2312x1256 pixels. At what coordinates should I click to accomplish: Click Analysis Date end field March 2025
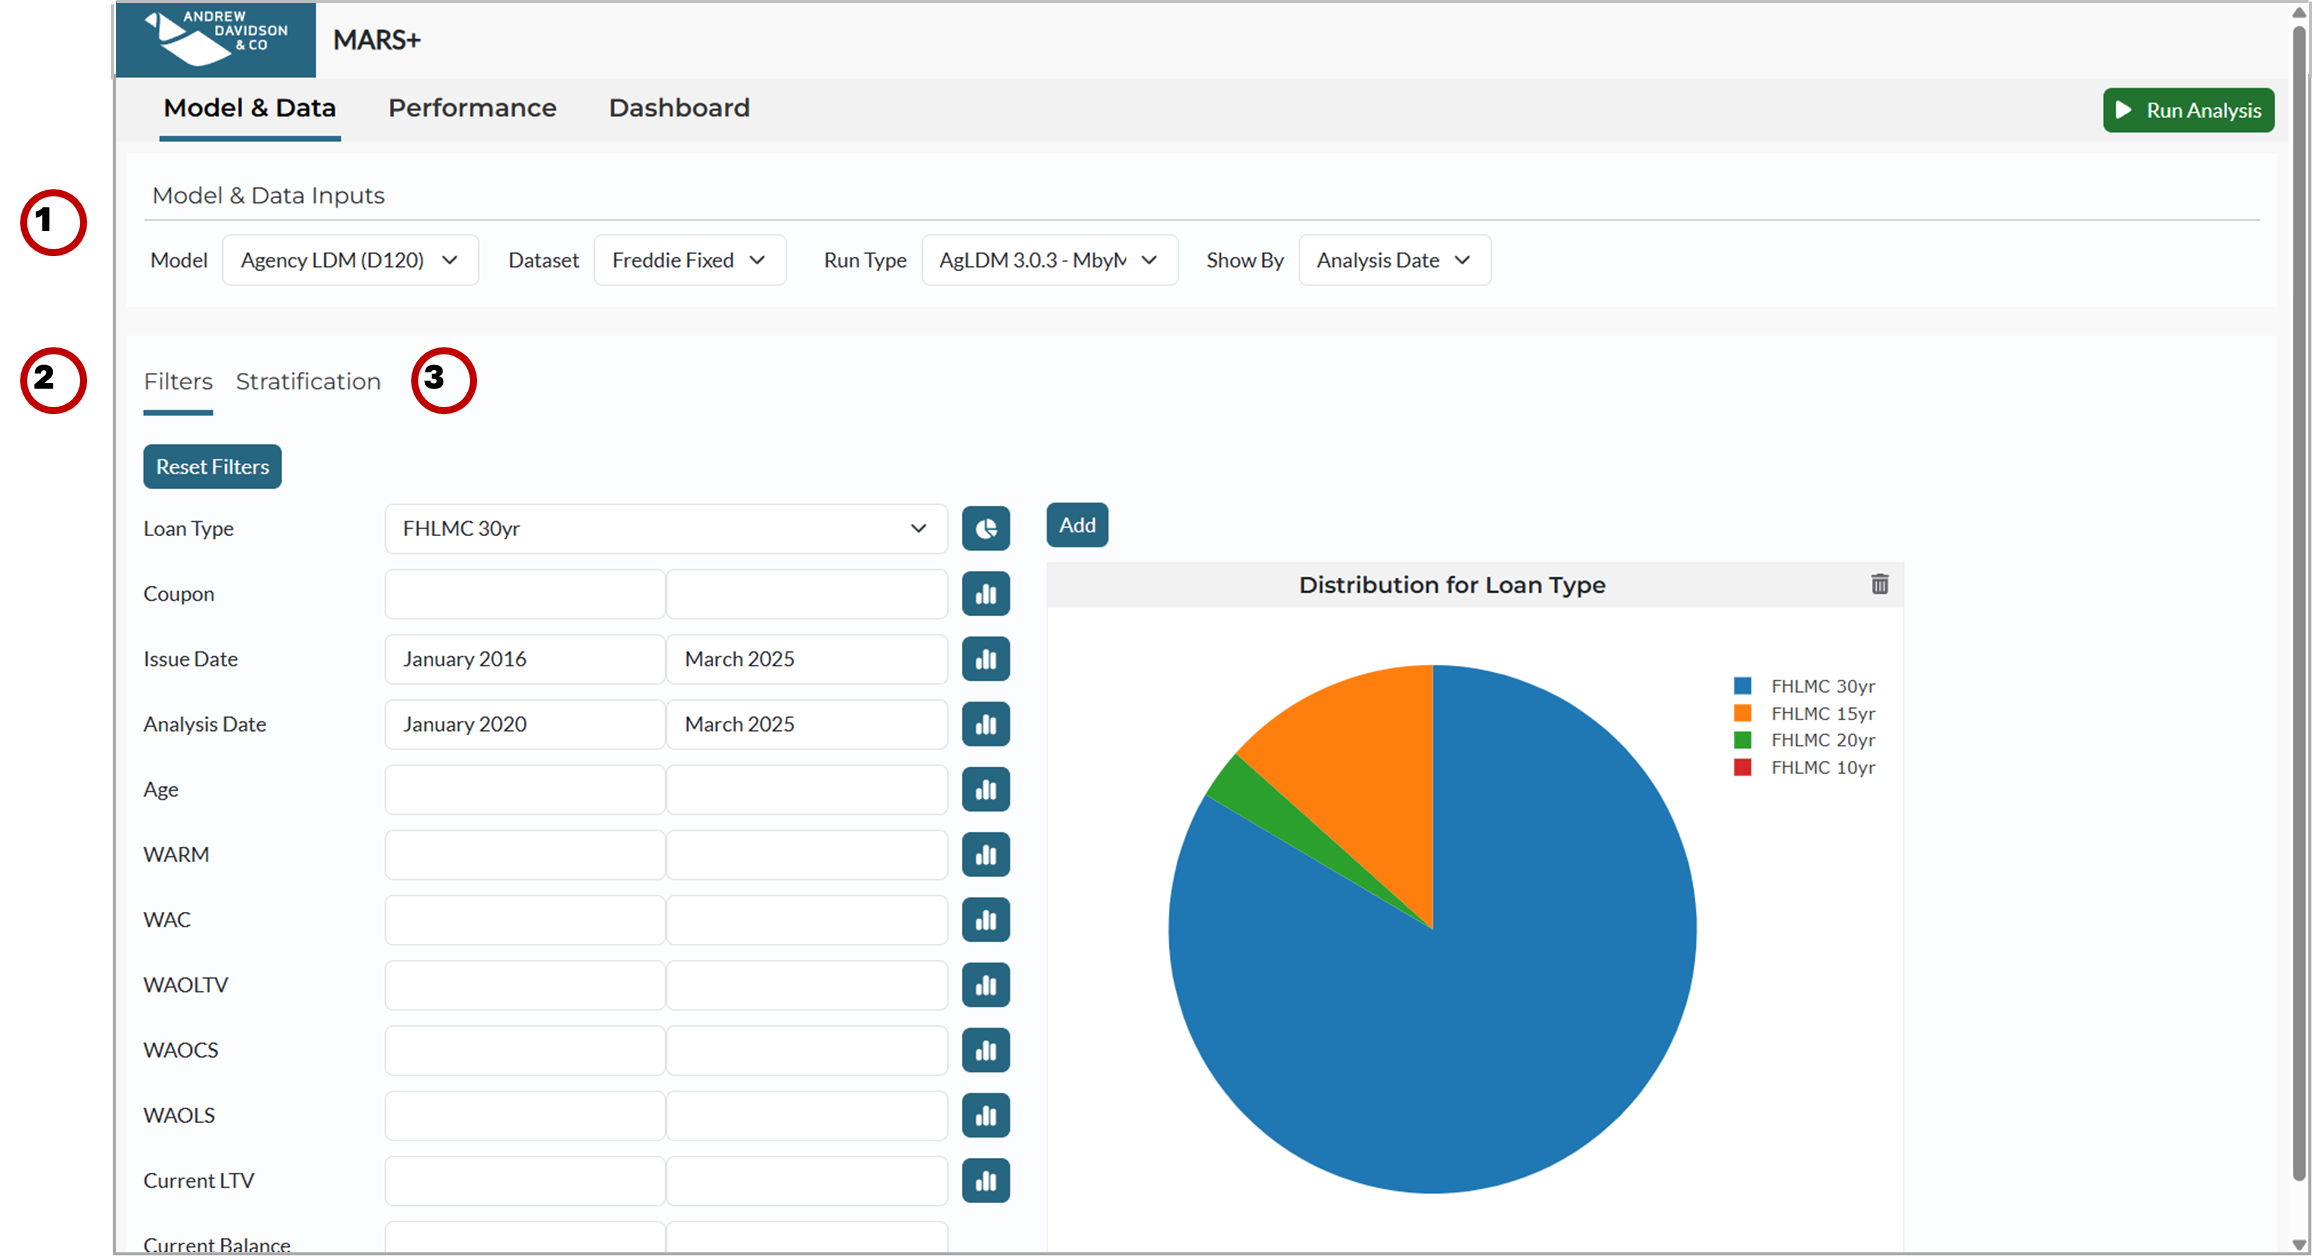(807, 724)
